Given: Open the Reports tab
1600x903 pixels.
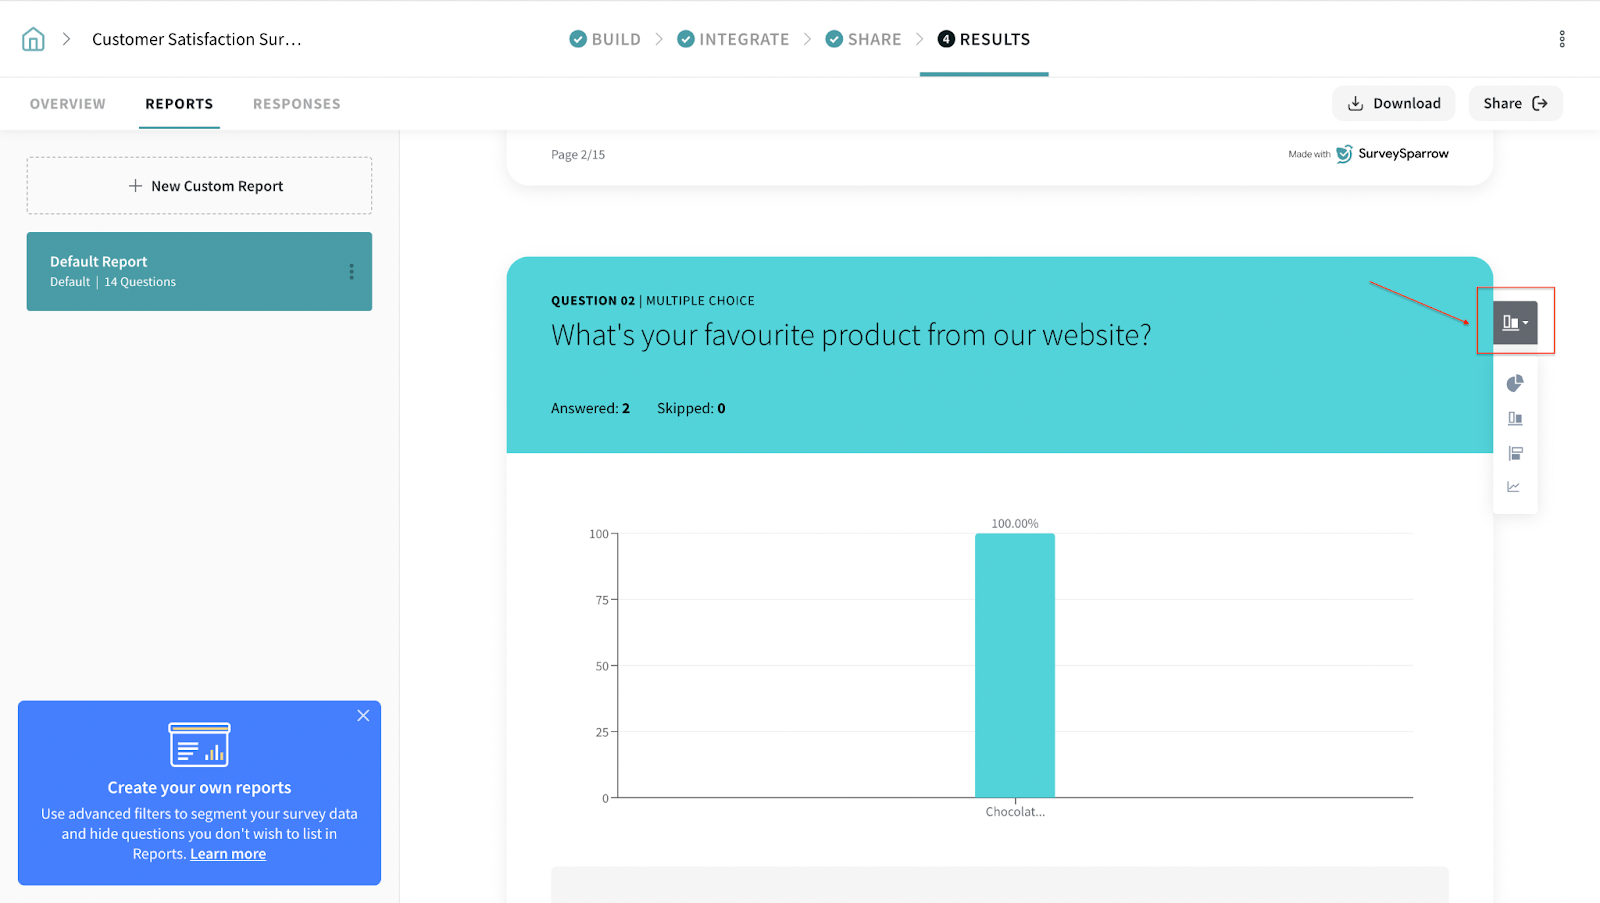Looking at the screenshot, I should pyautogui.click(x=179, y=104).
